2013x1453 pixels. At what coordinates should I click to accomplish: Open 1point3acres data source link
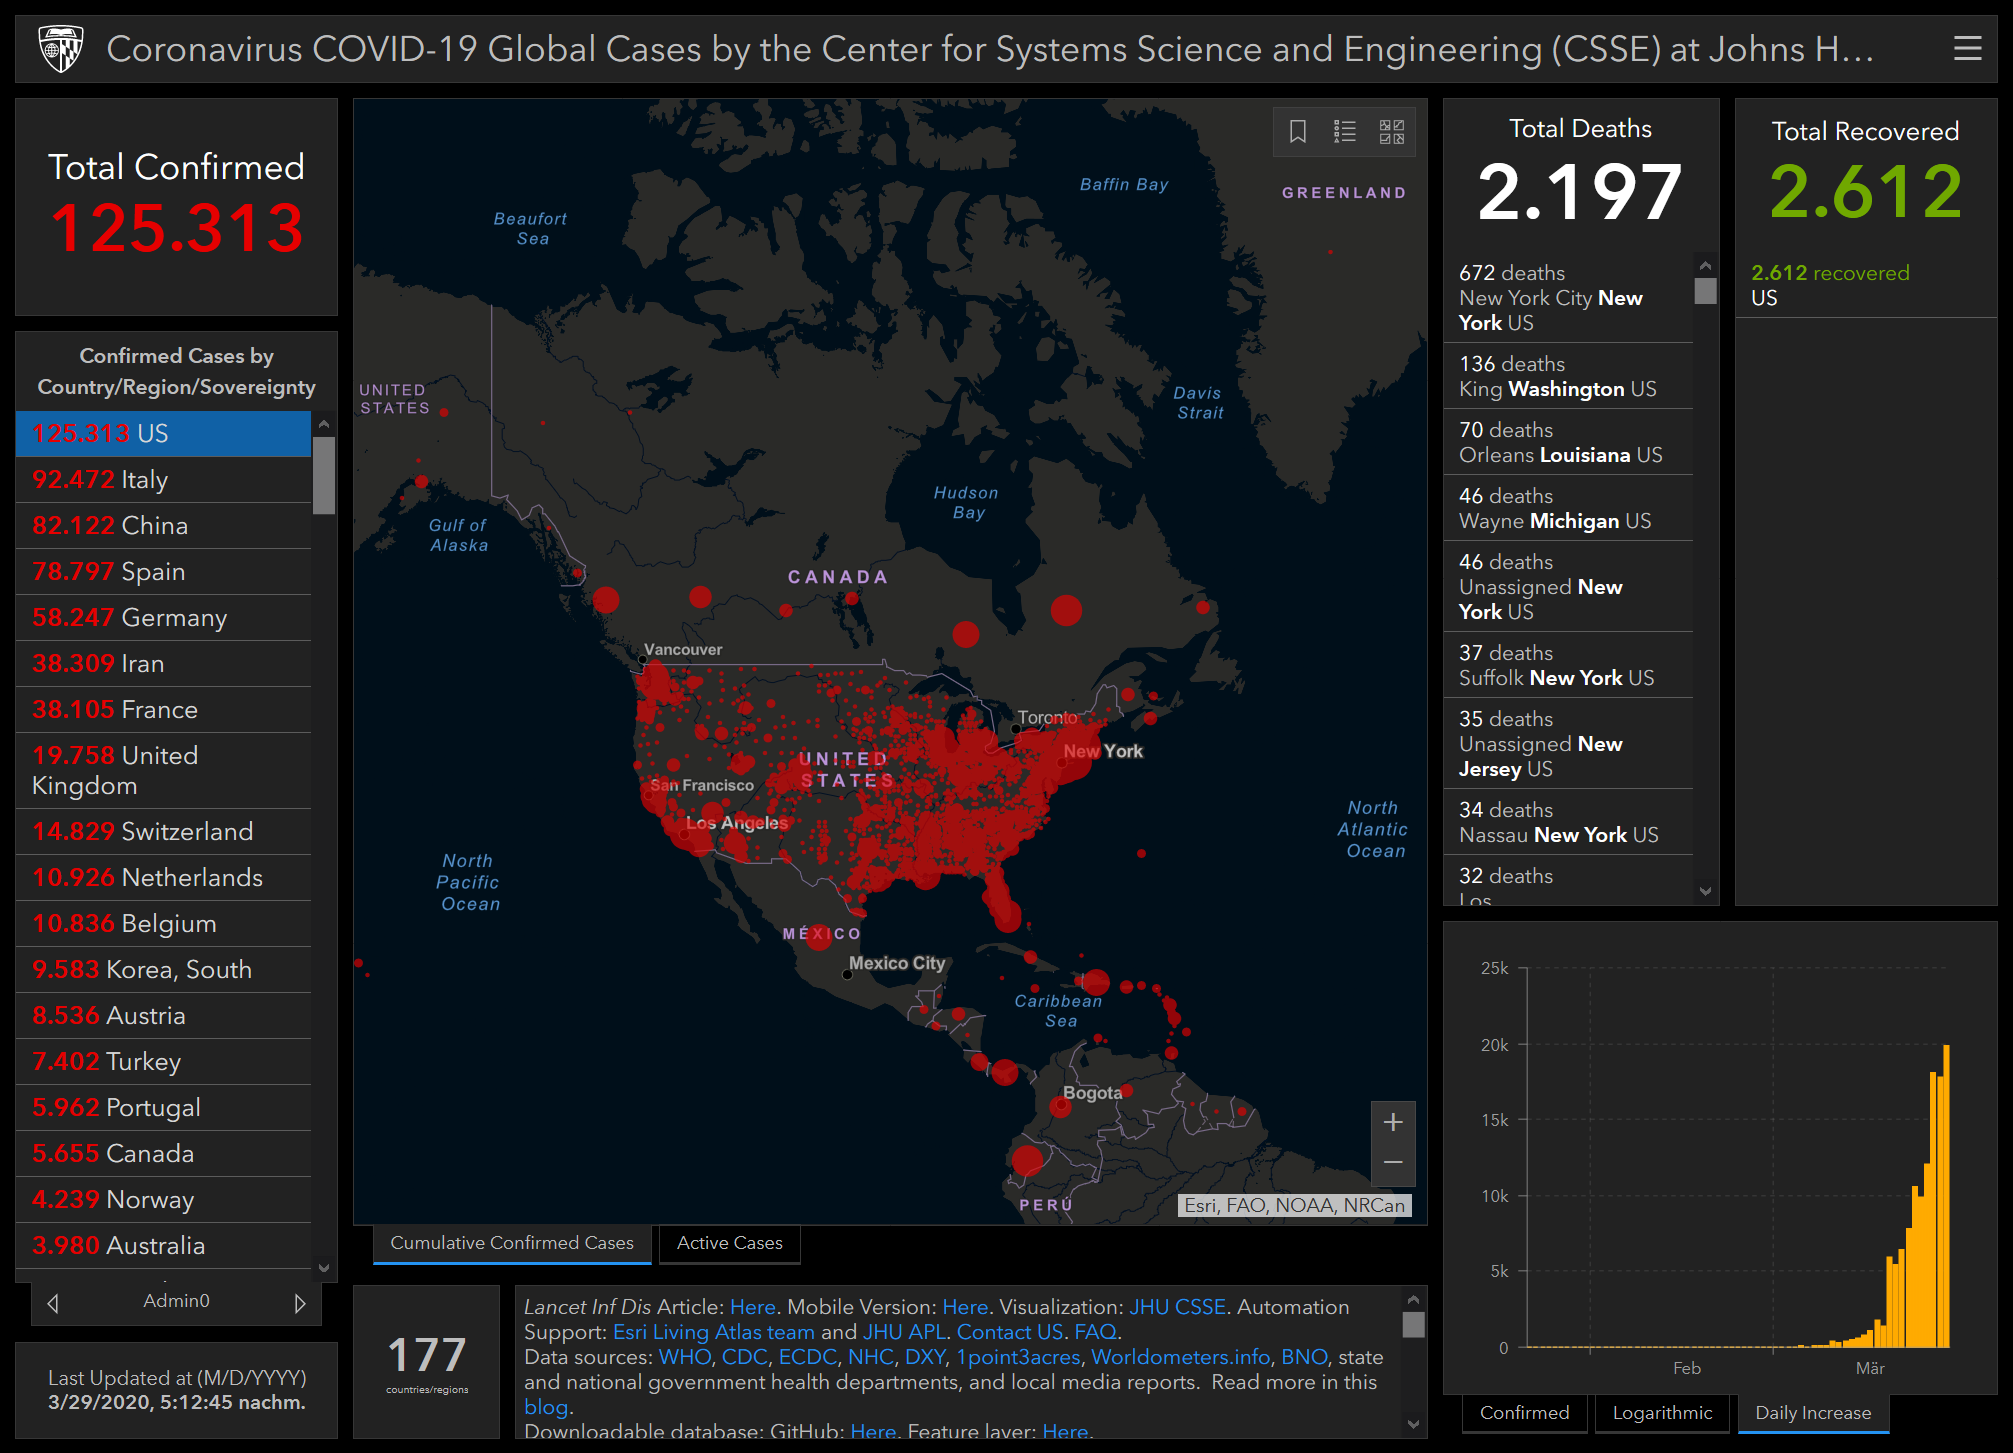click(x=1018, y=1357)
